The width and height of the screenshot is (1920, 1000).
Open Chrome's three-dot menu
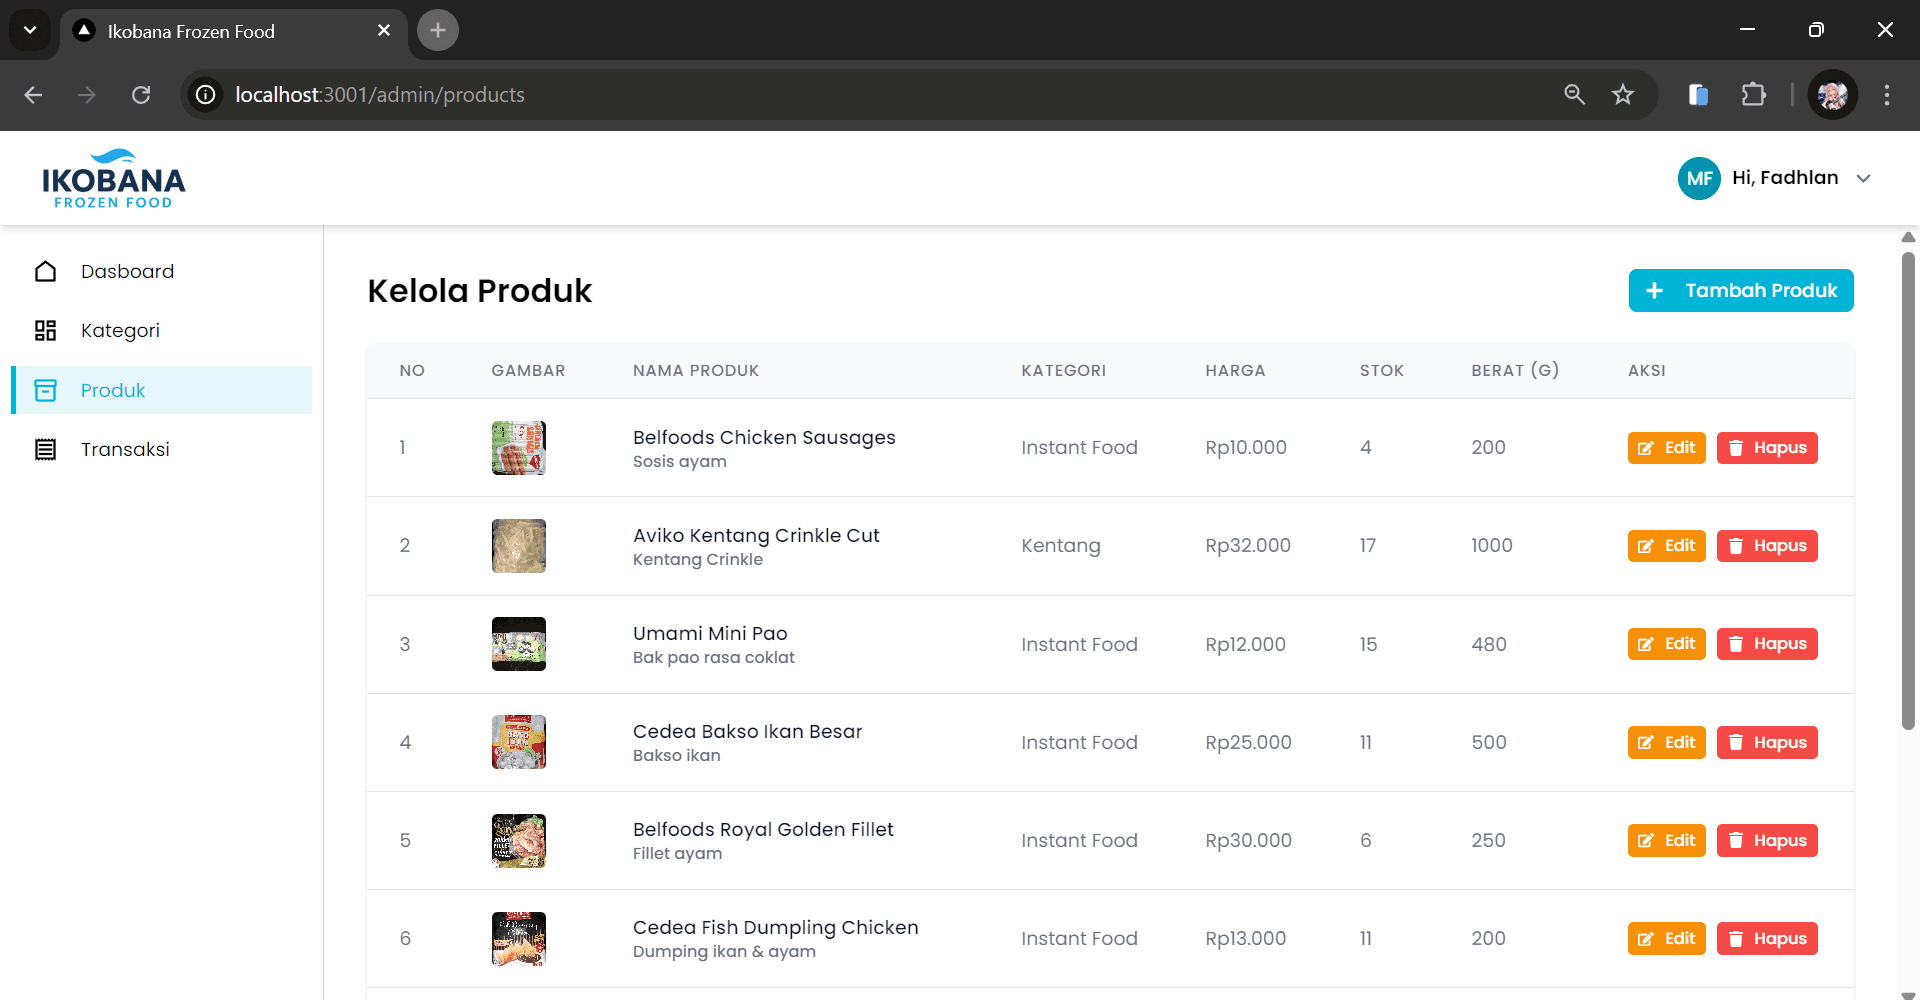coord(1886,95)
